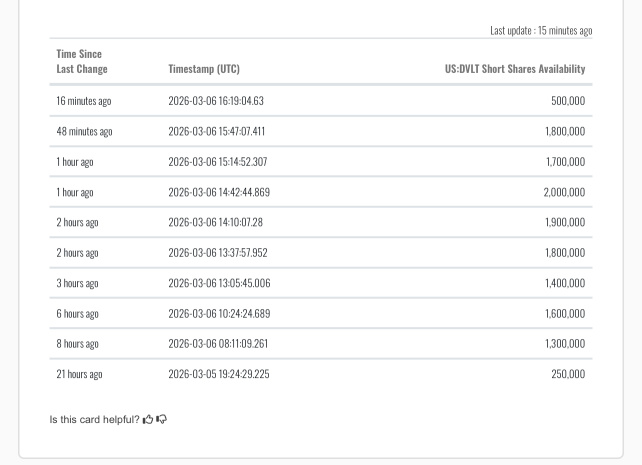Click the thumbs down not helpful icon
This screenshot has width=642, height=465.
tap(161, 419)
